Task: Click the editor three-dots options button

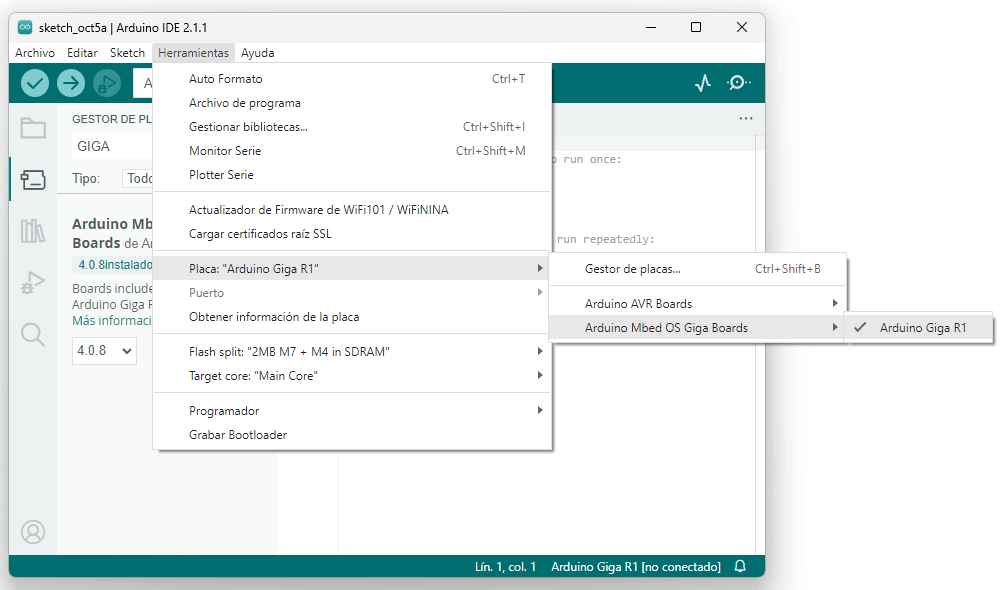Action: point(745,119)
